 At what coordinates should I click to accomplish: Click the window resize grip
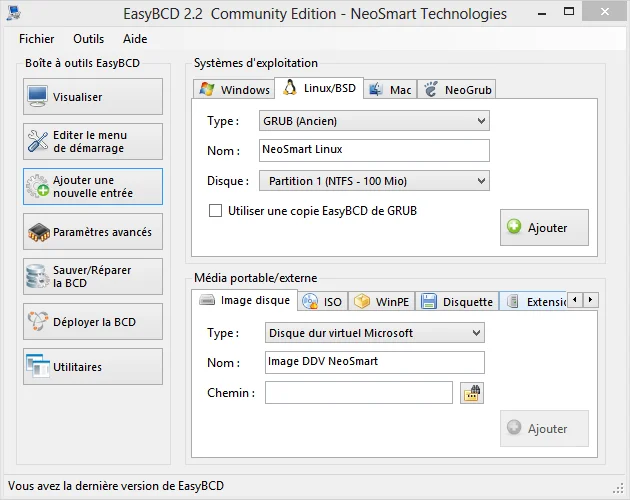point(618,488)
